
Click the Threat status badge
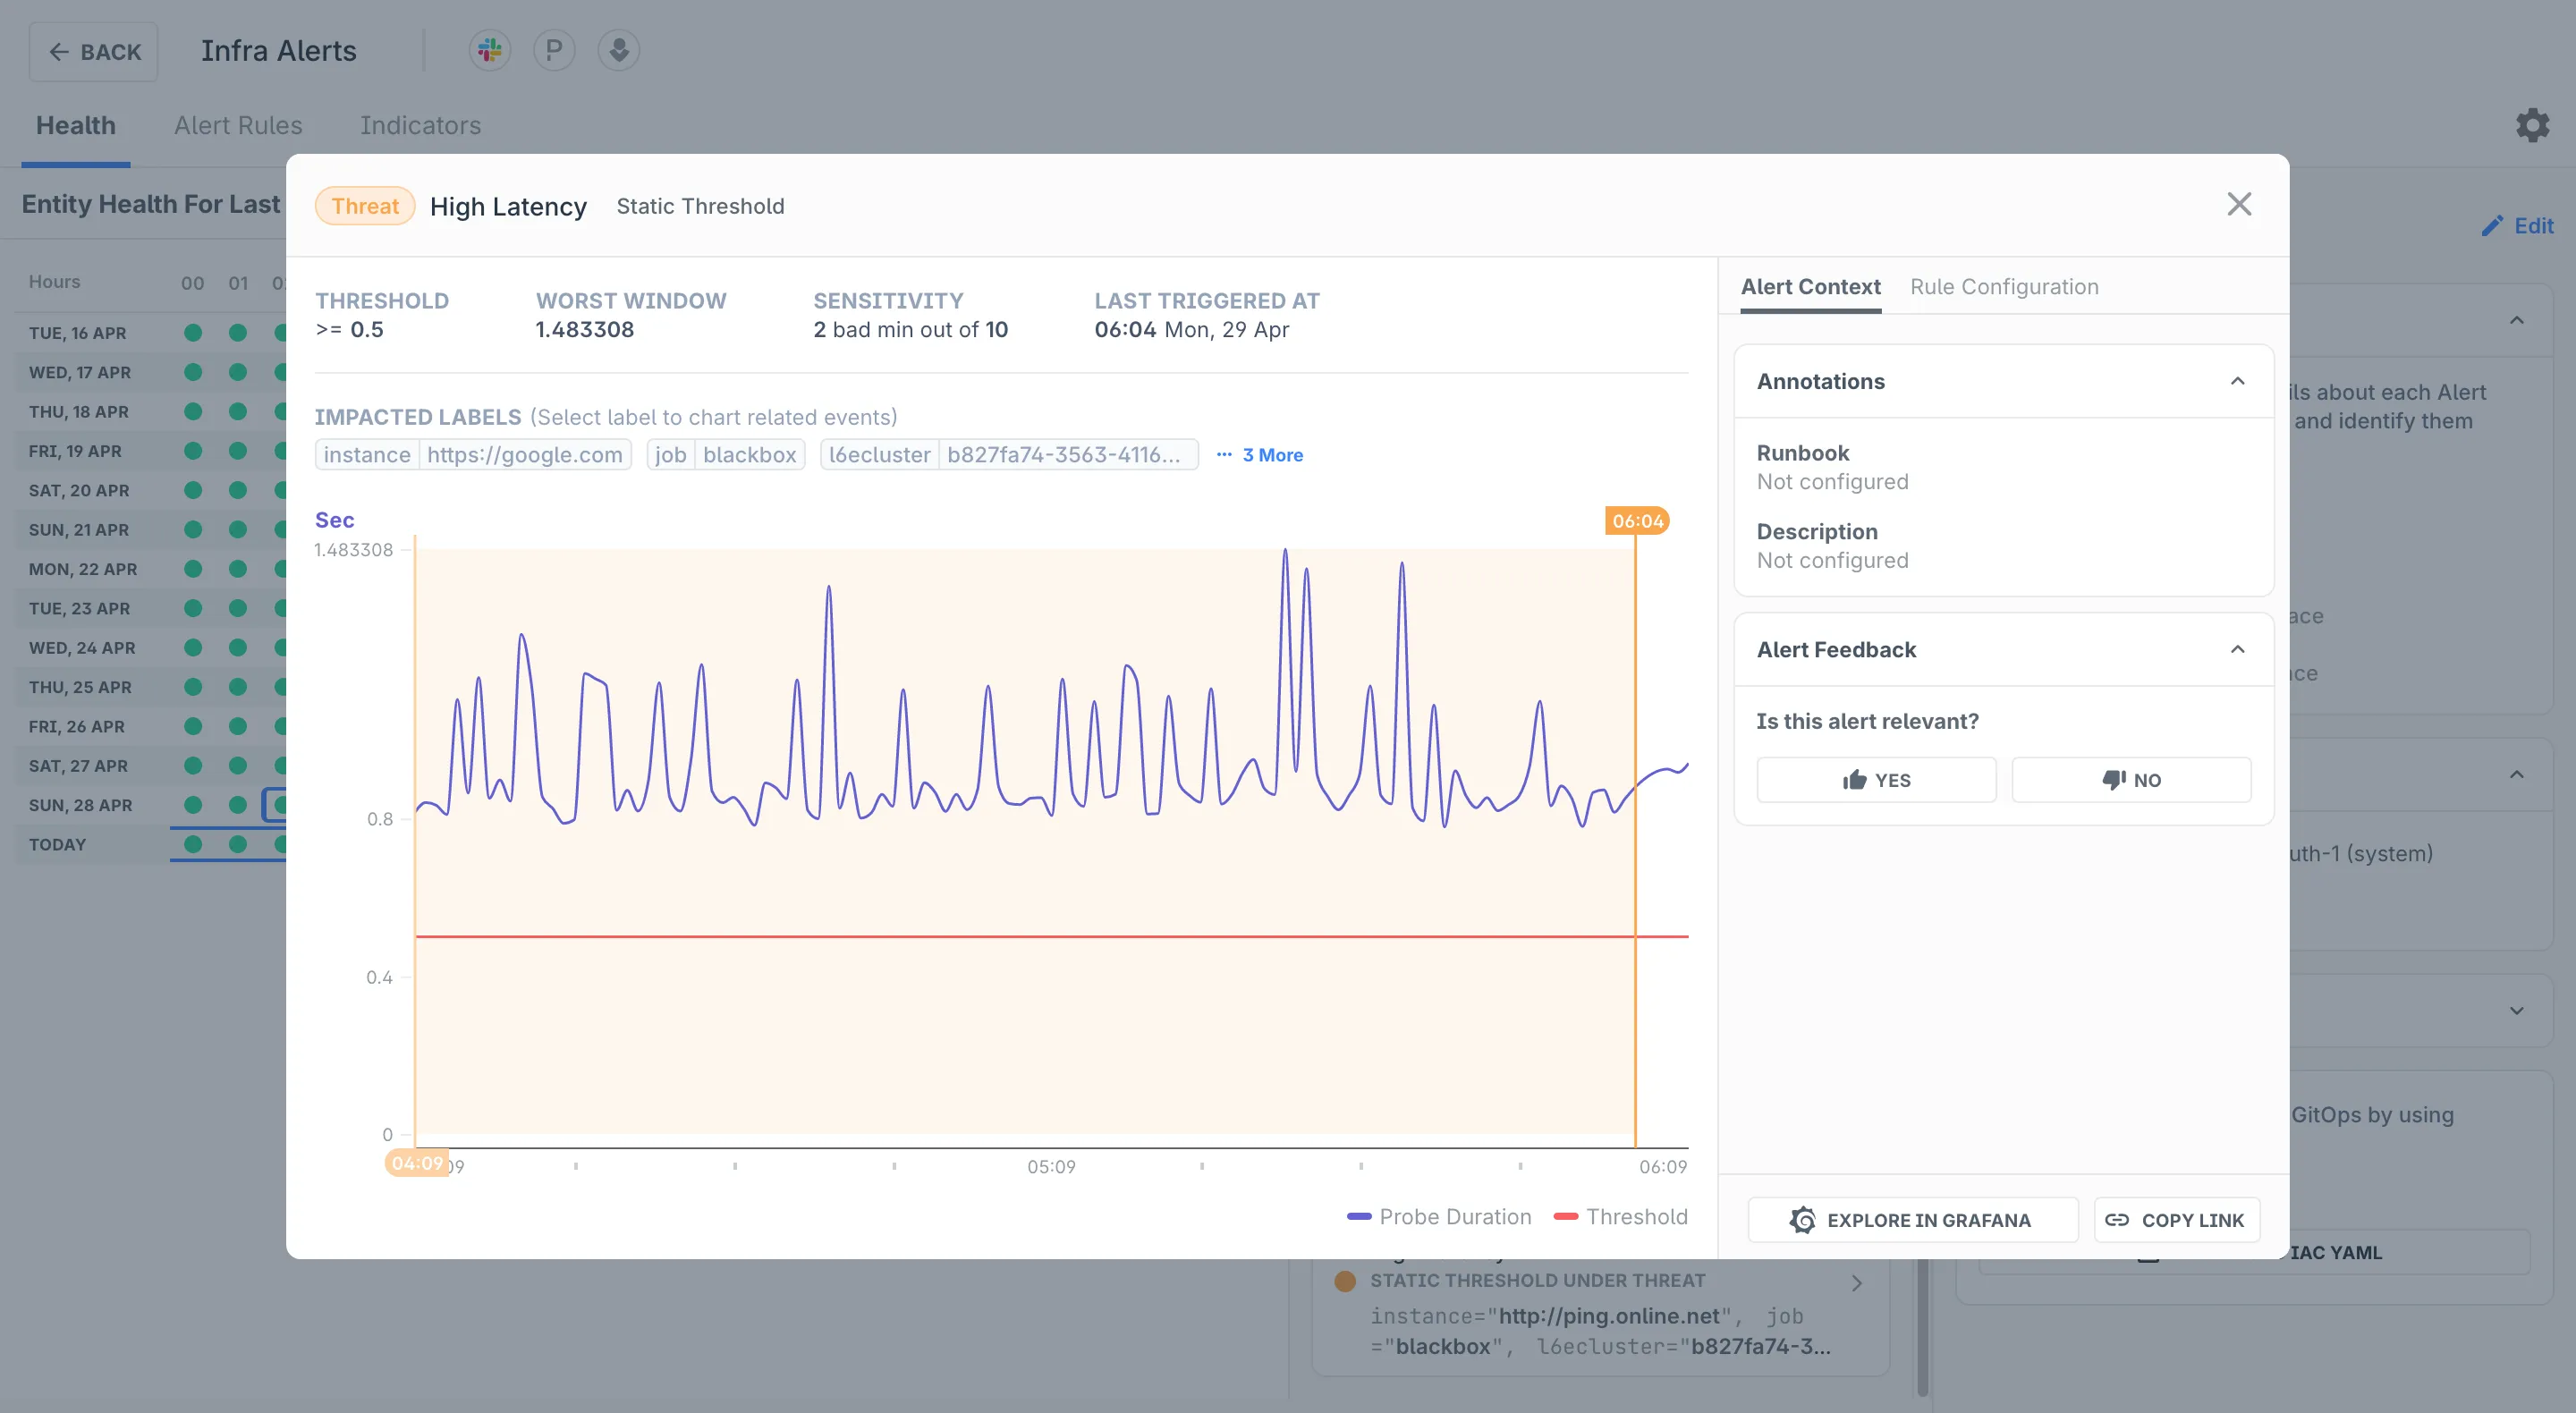(365, 206)
